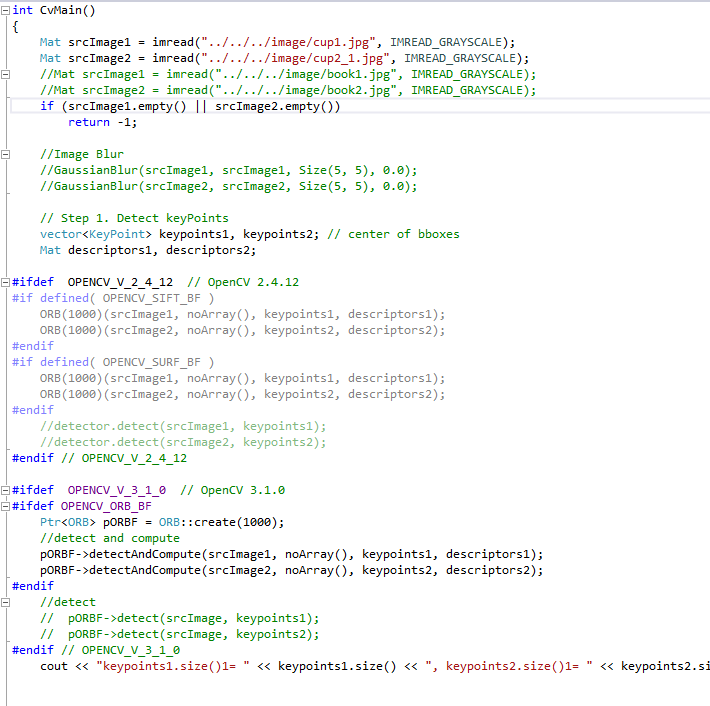The image size is (710, 706).
Task: Click the "cup2_1.jpg" image path string
Action: 295,58
